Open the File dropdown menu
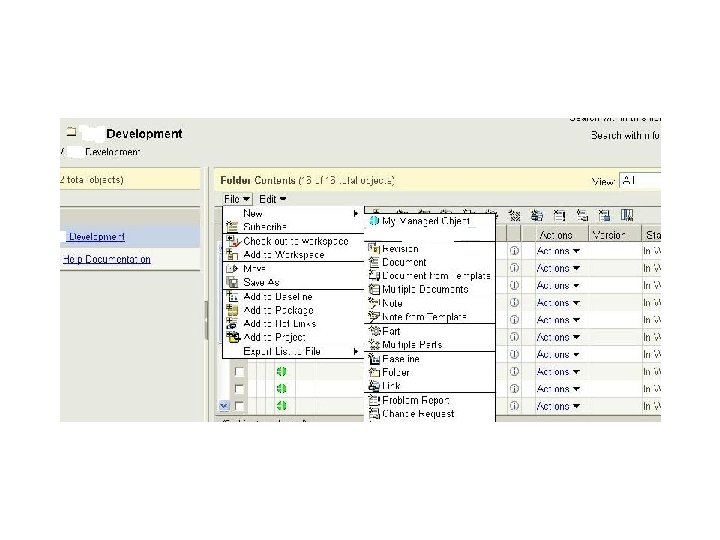Screen dimensions: 720x540 click(x=236, y=199)
